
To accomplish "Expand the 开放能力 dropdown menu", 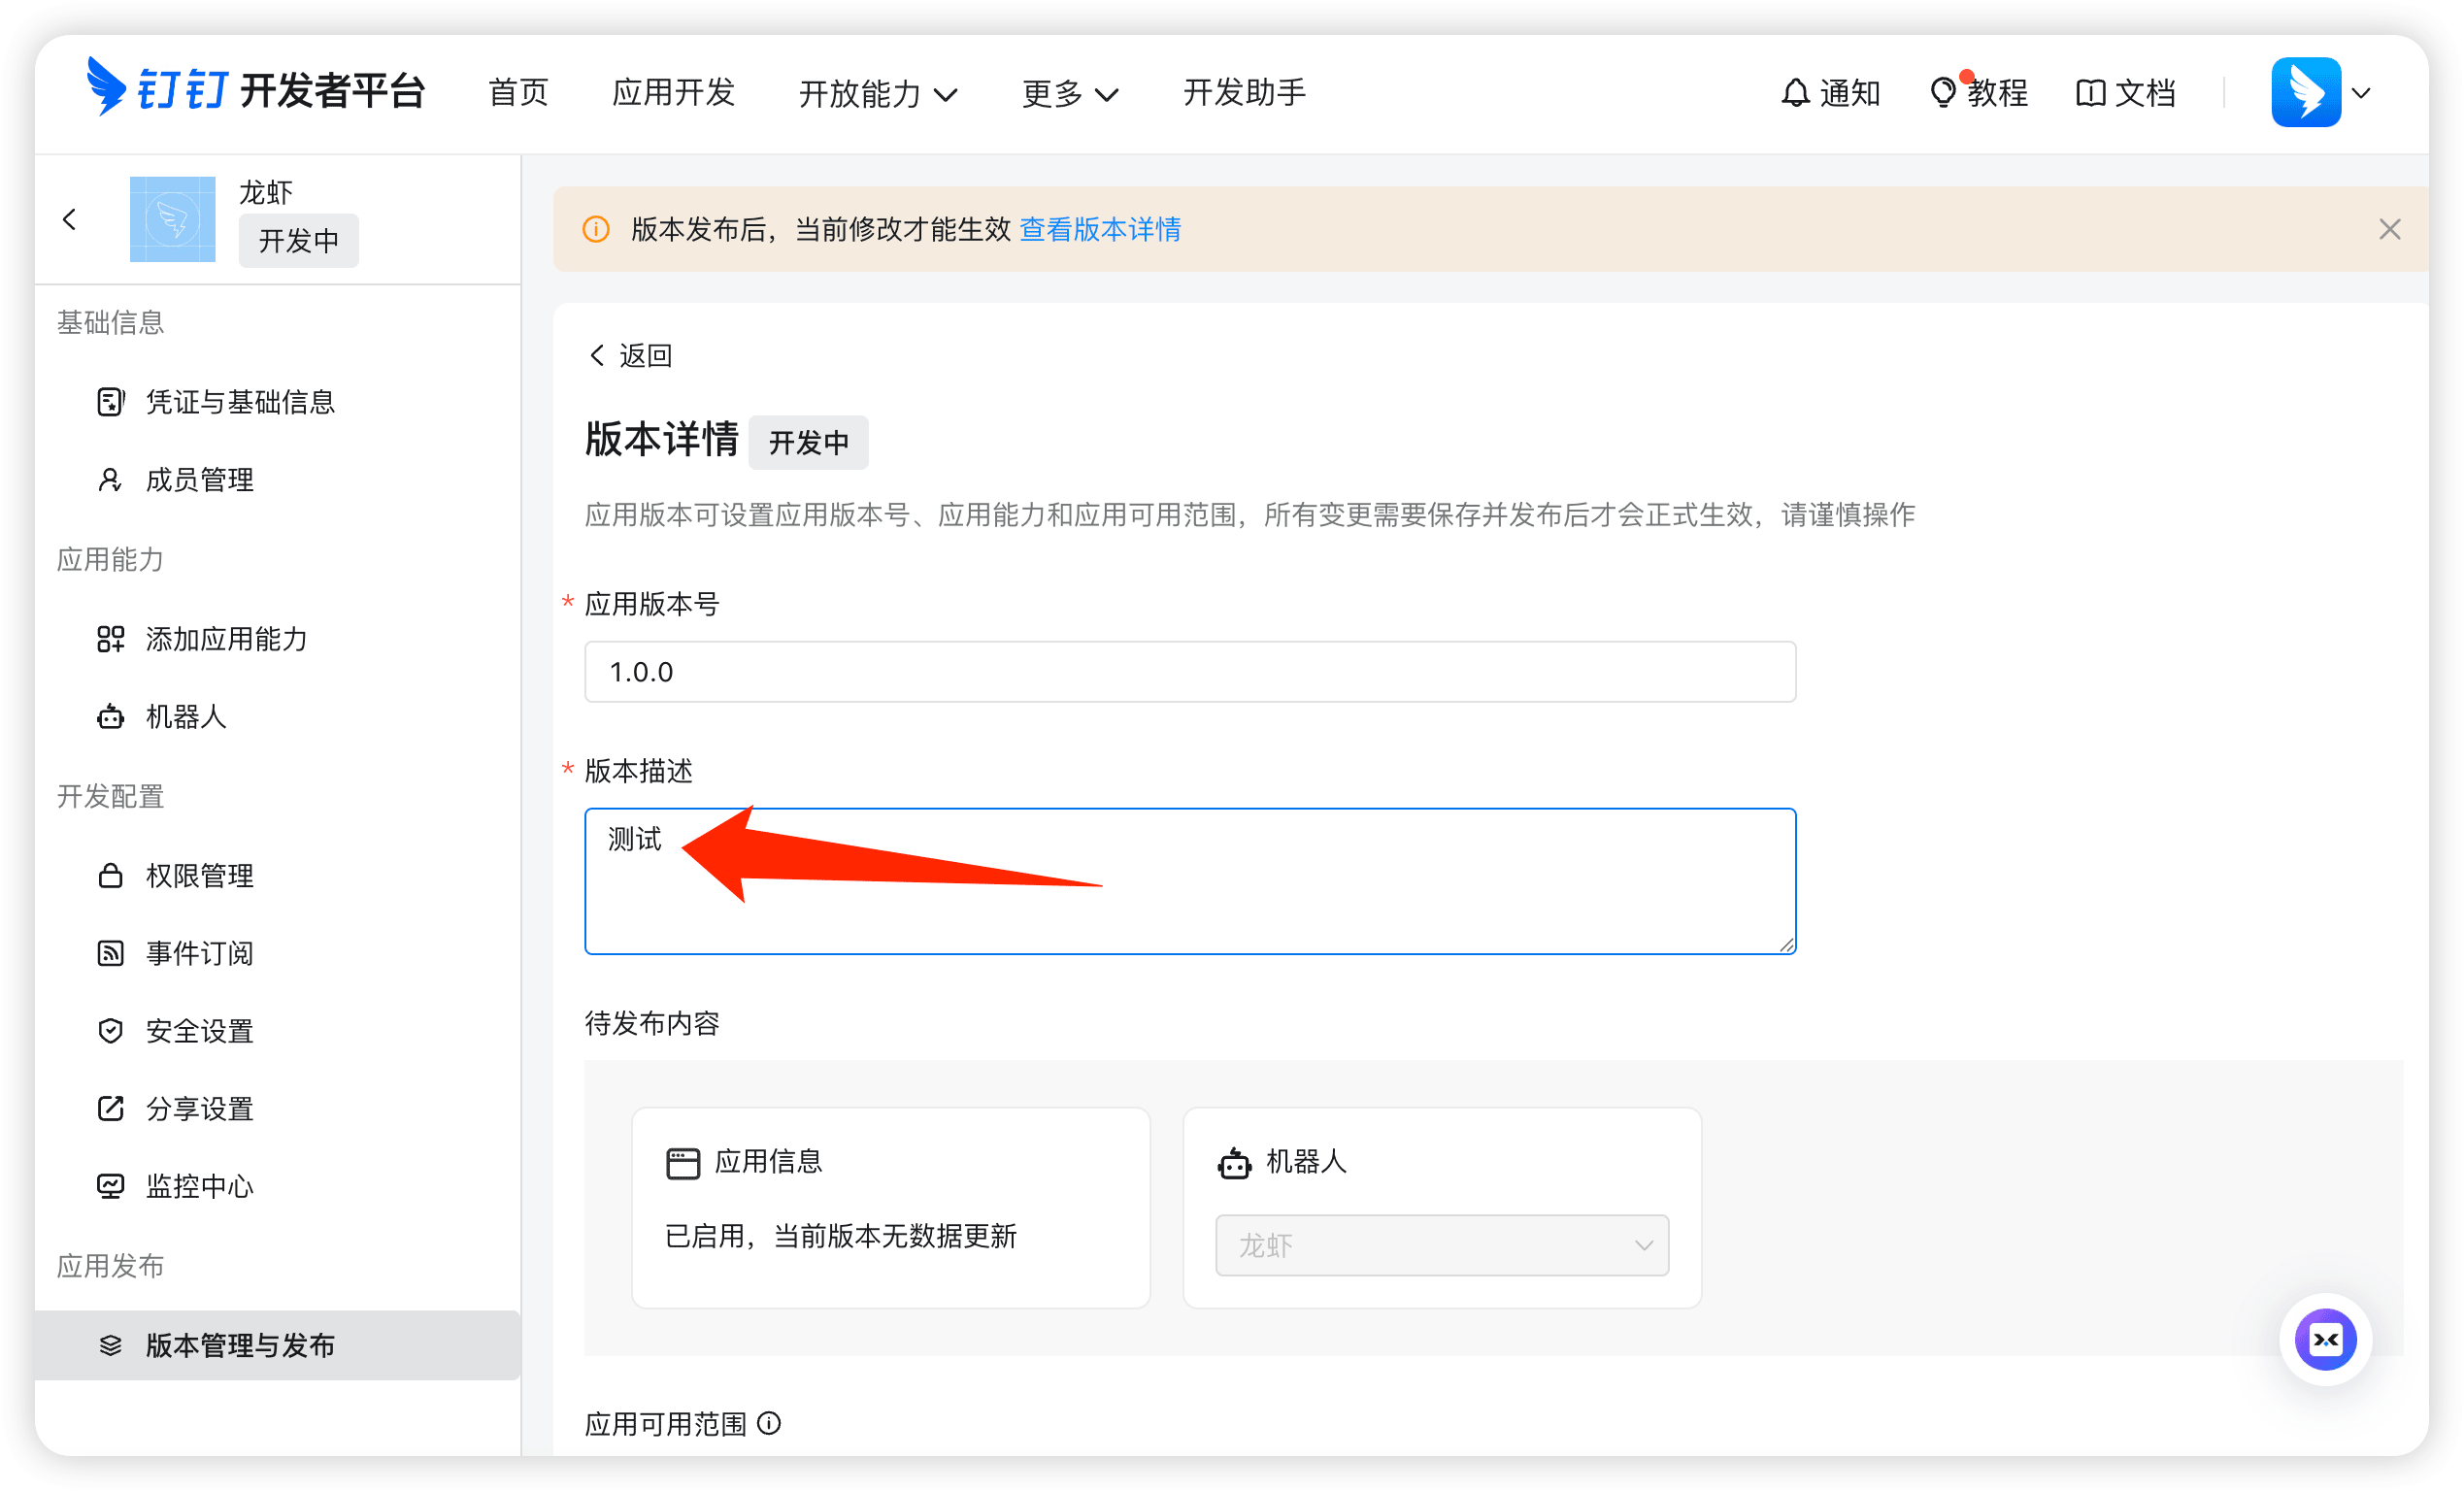I will click(878, 93).
